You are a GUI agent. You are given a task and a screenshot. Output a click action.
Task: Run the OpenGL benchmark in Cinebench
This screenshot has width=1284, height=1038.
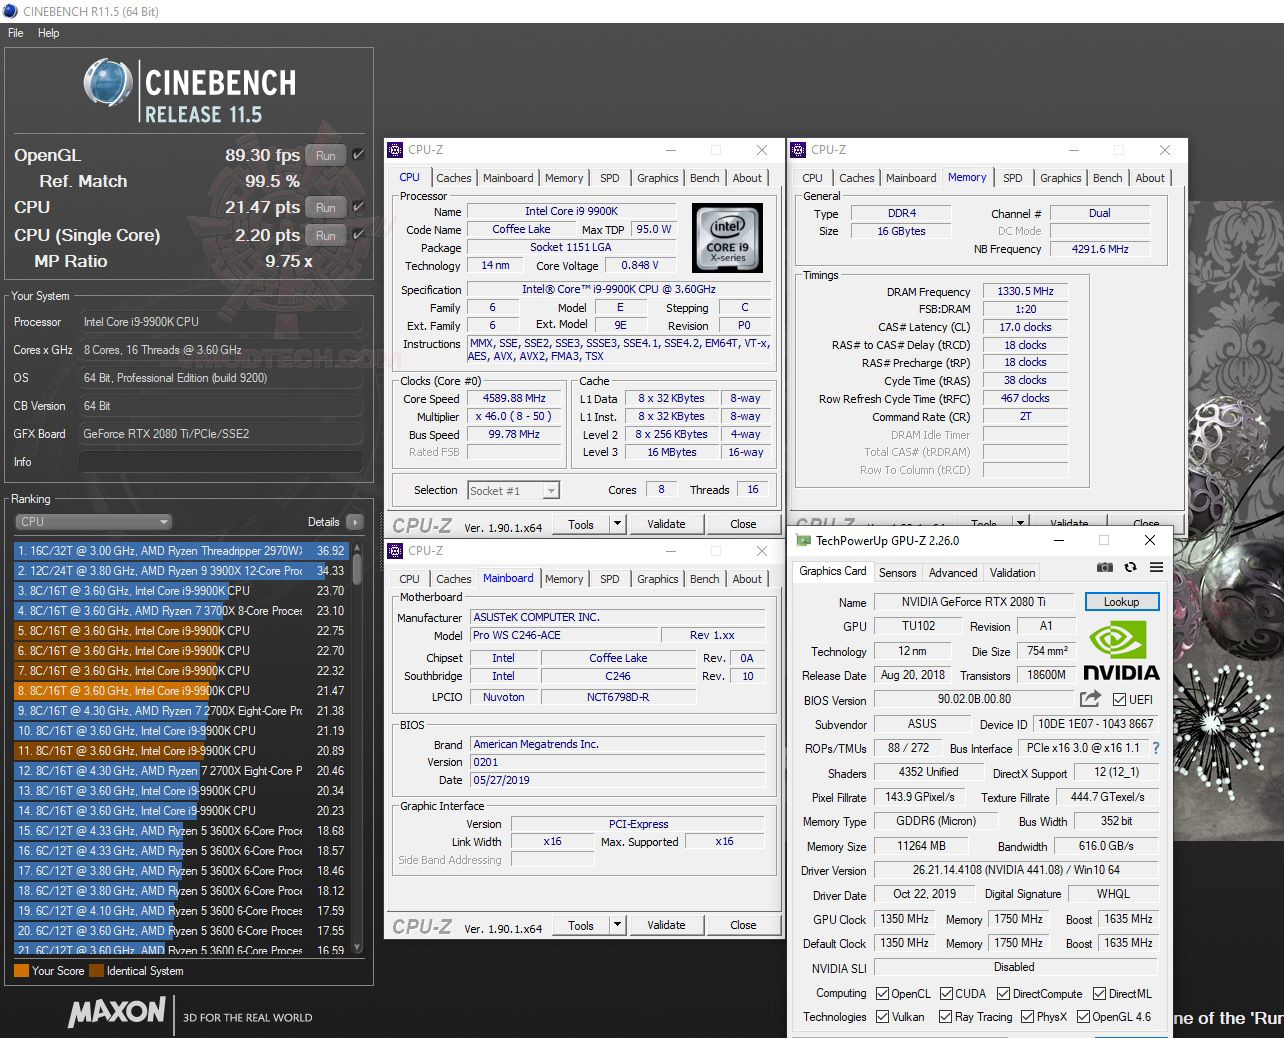(x=325, y=155)
